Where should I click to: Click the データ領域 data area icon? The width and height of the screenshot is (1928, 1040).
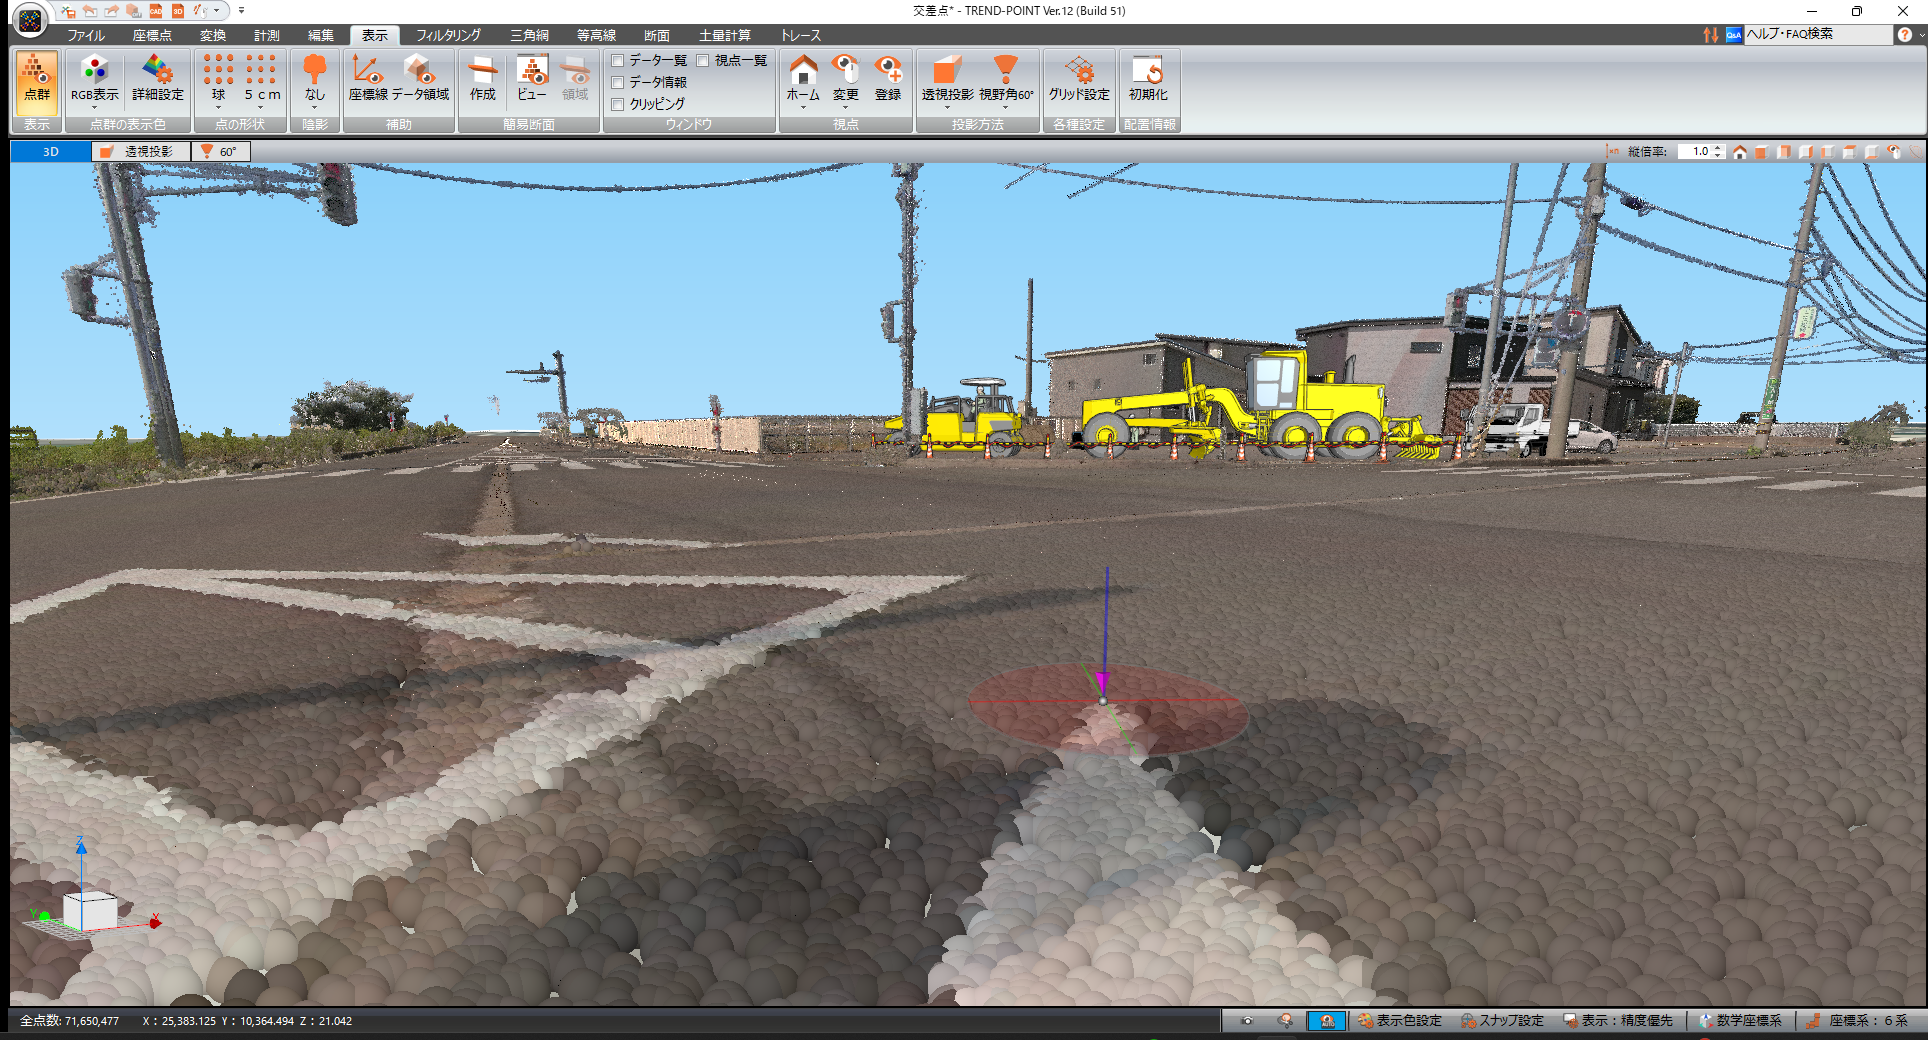(420, 79)
